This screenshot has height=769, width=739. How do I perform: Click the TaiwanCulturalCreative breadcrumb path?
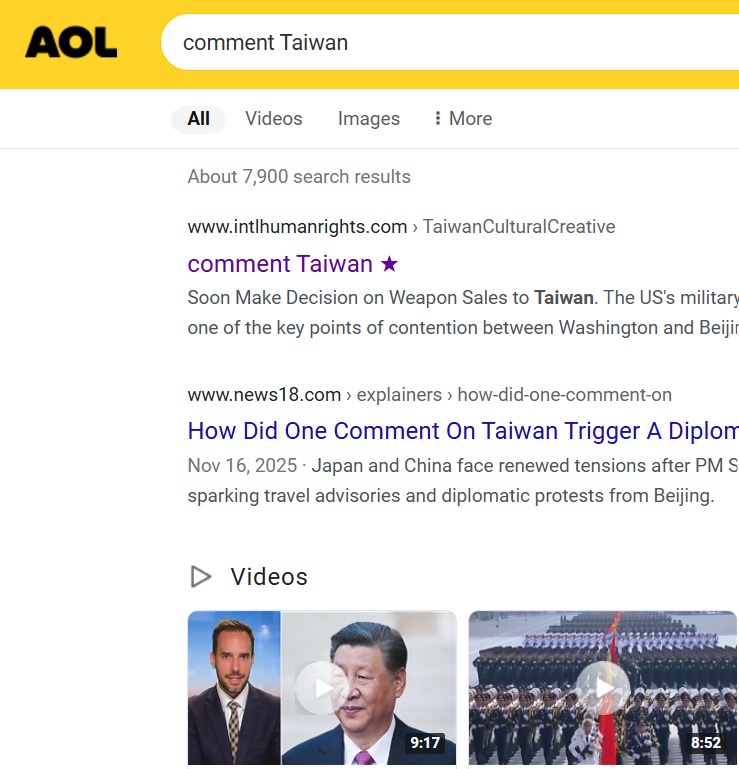click(519, 227)
